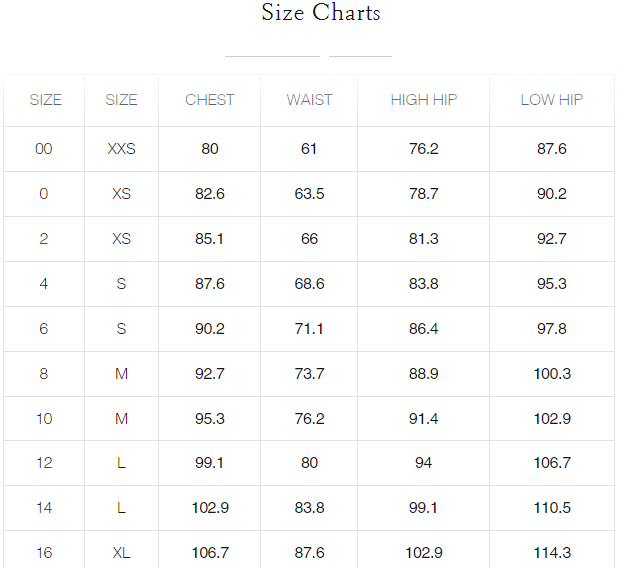This screenshot has width=618, height=568.
Task: Click the HIGH HIP column header
Action: tap(423, 100)
